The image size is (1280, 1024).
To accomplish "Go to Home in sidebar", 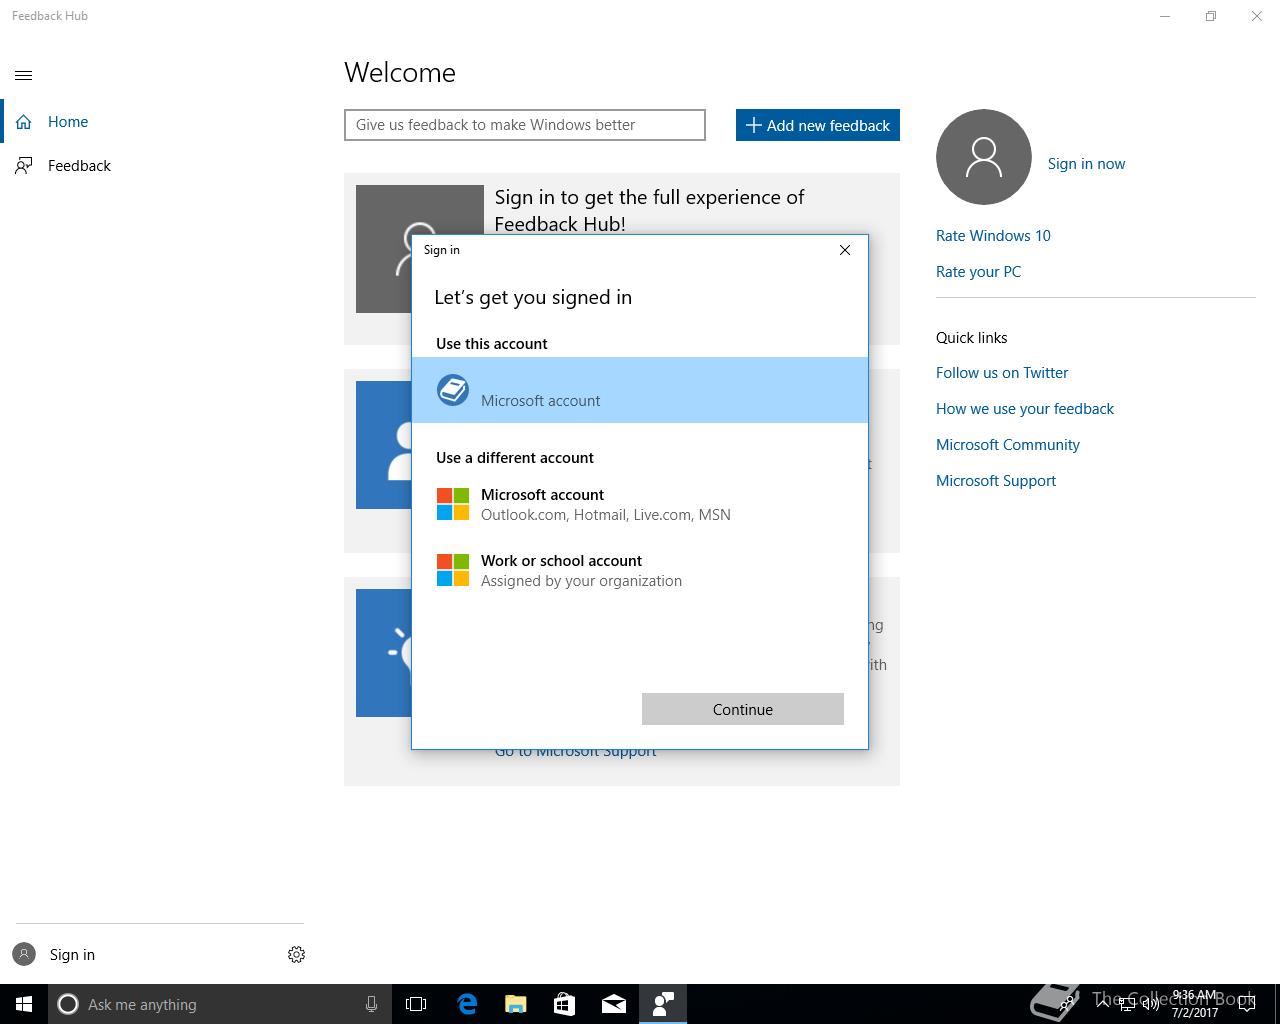I will (x=150, y=122).
